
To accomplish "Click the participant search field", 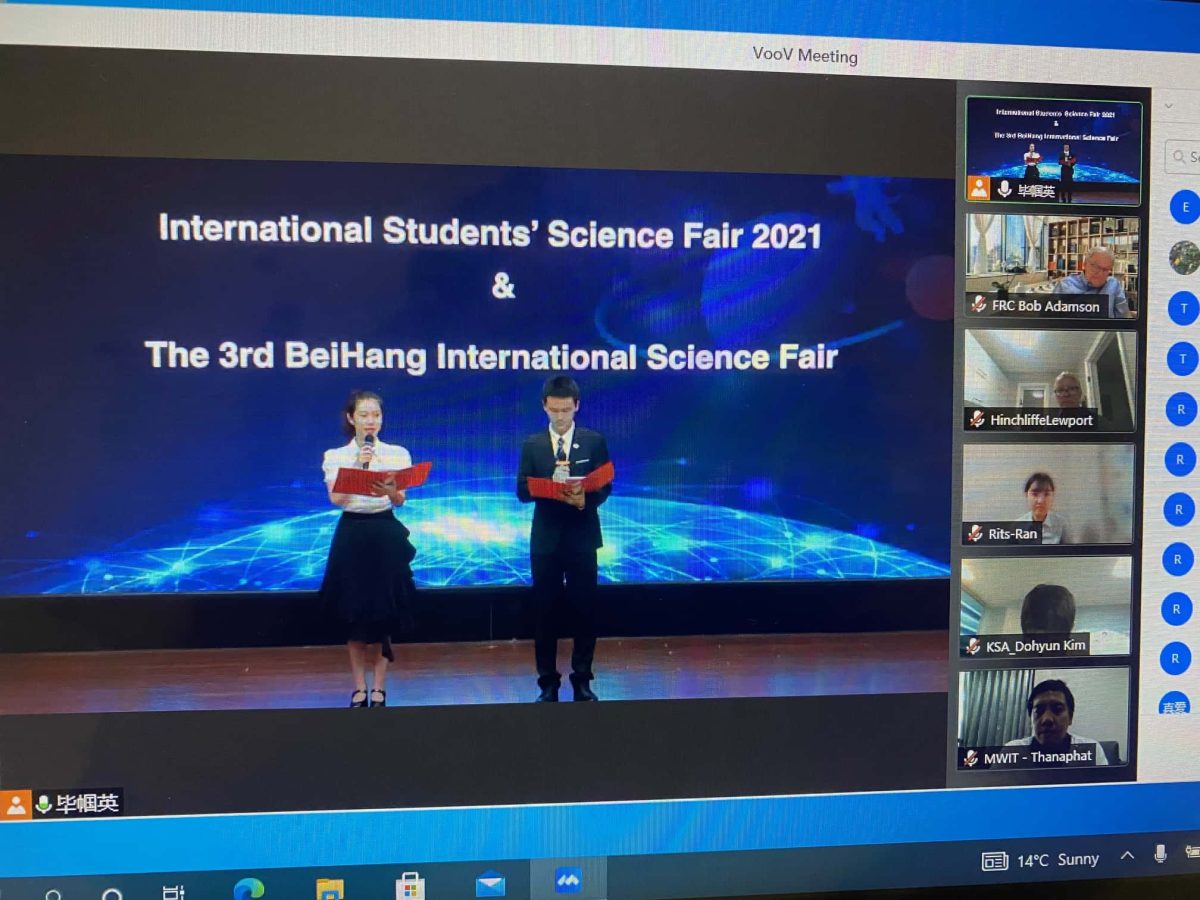I will click(x=1185, y=157).
